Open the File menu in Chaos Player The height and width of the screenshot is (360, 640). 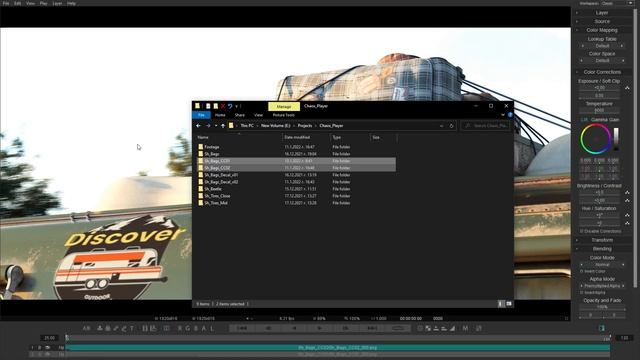point(6,3)
